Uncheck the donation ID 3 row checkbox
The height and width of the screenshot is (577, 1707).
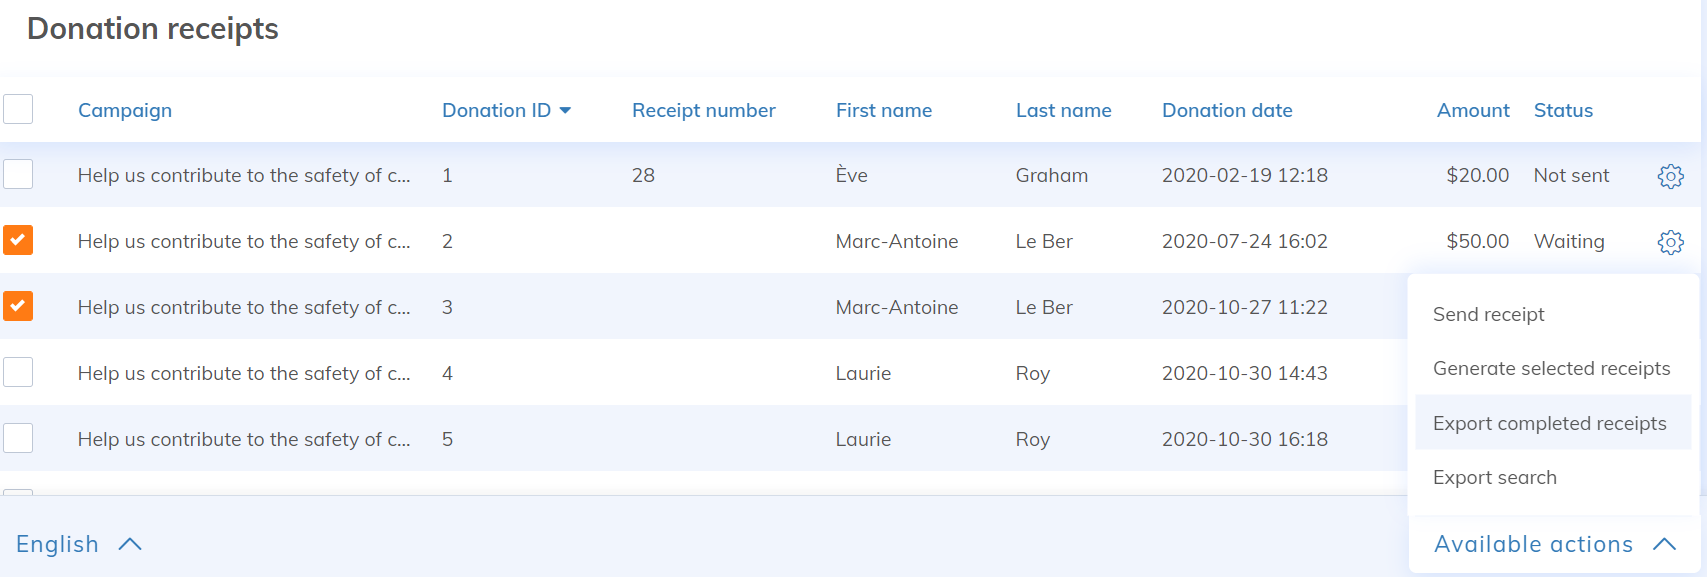tap(18, 307)
